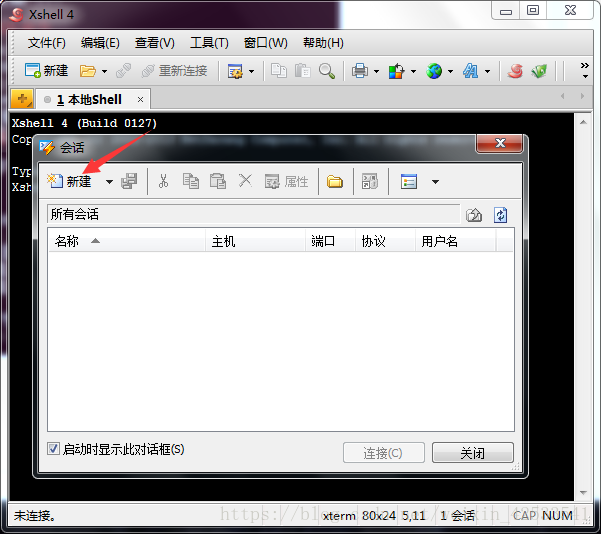
Task: Open the Help (帮助) menu
Action: (323, 43)
